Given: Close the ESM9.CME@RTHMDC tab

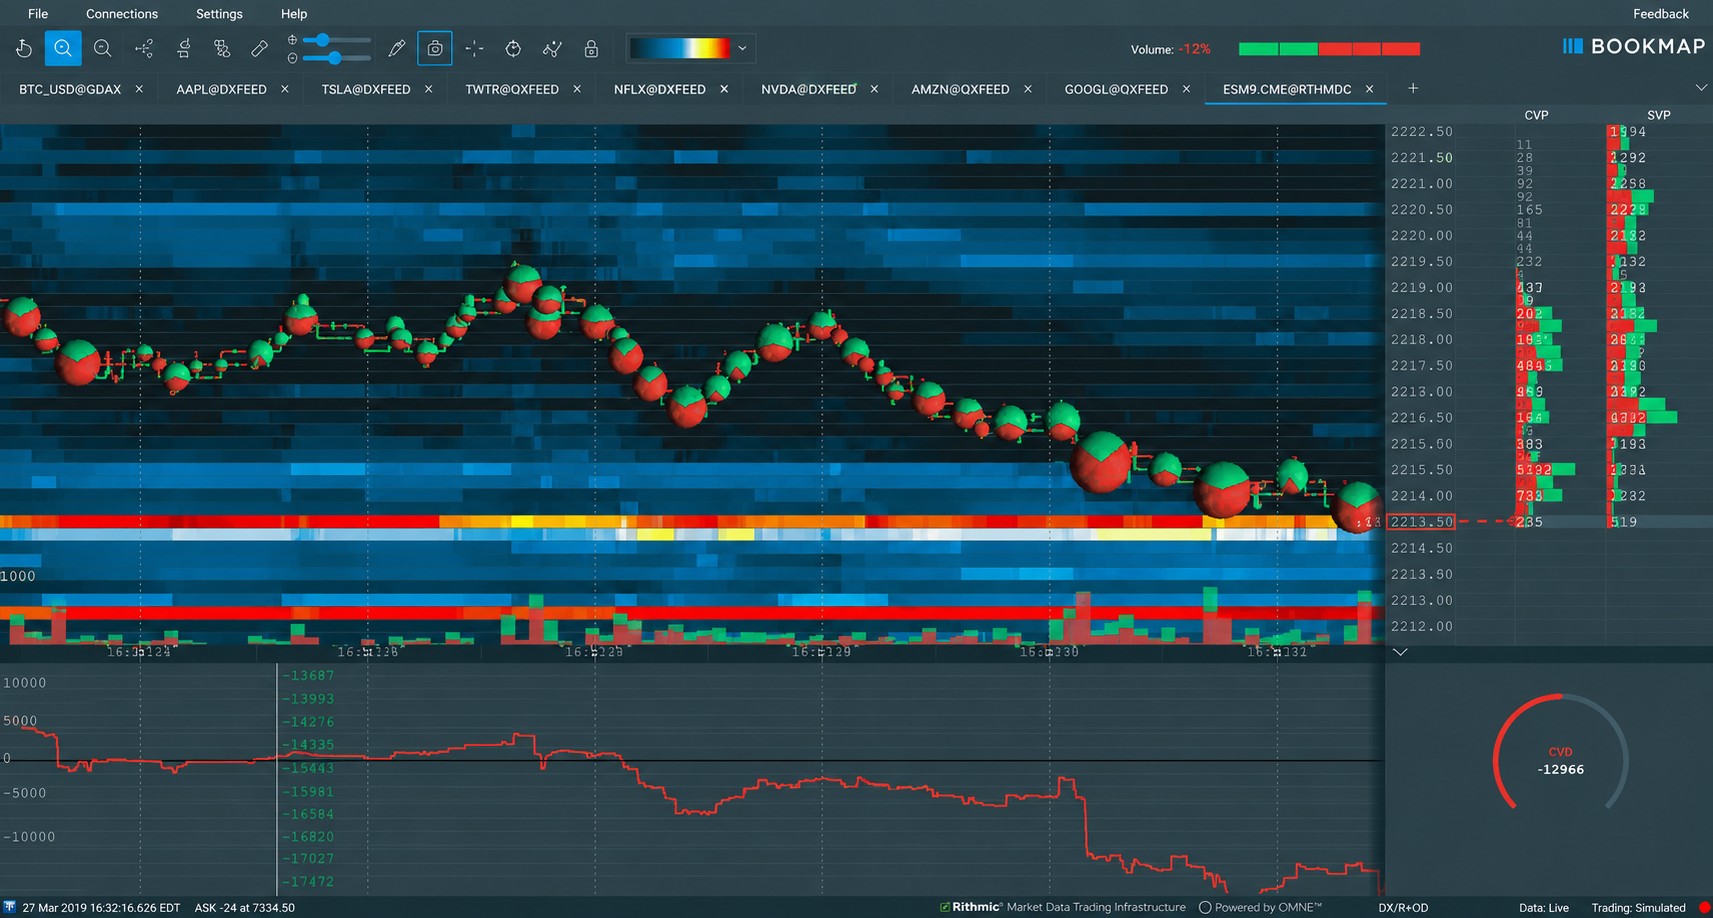Looking at the screenshot, I should pos(1370,89).
